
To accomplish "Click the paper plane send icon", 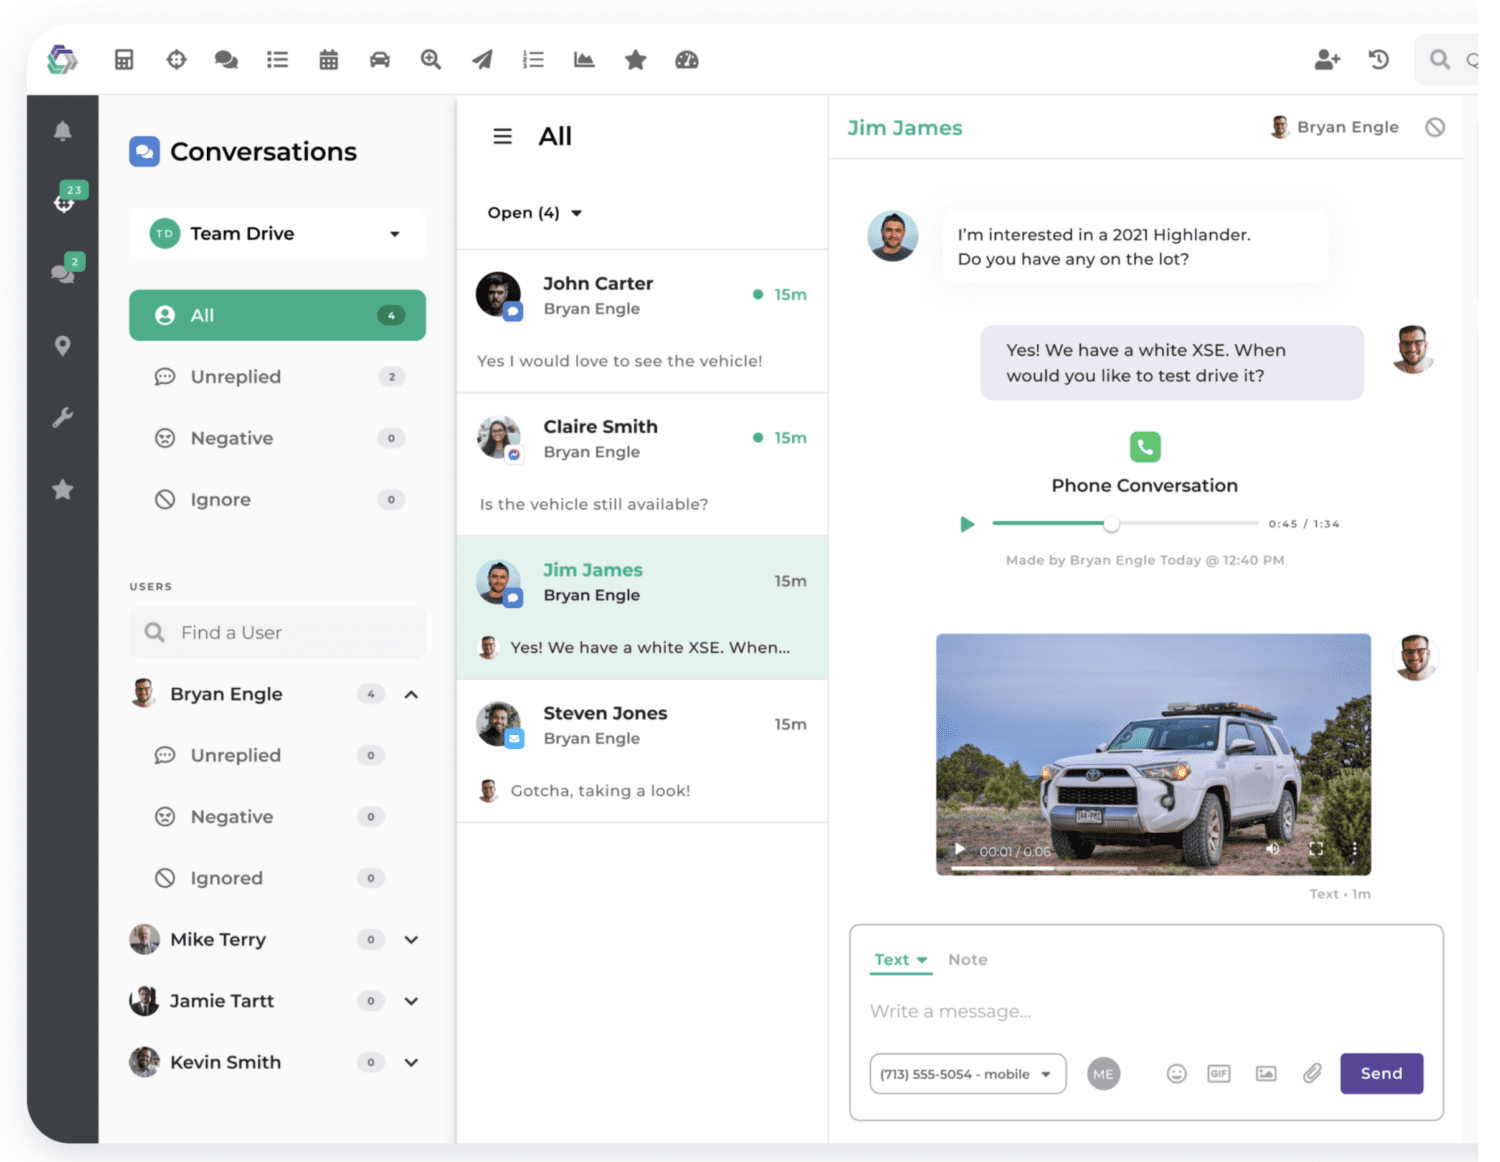I will coord(482,60).
